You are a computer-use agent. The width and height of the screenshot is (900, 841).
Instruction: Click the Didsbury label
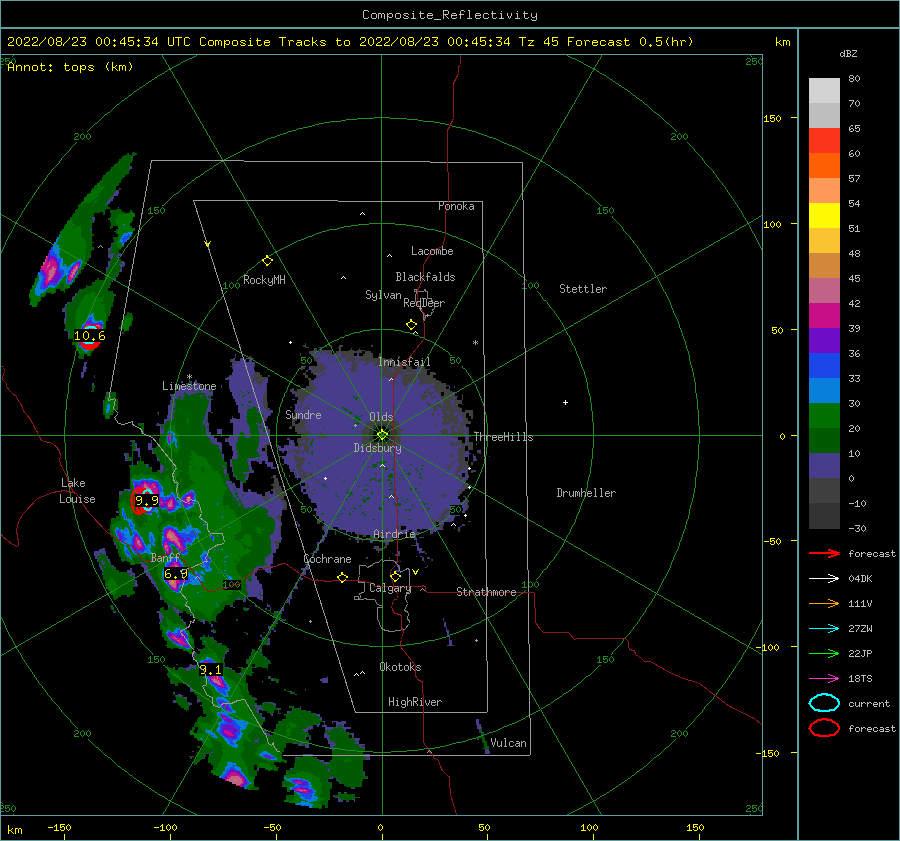(x=378, y=448)
